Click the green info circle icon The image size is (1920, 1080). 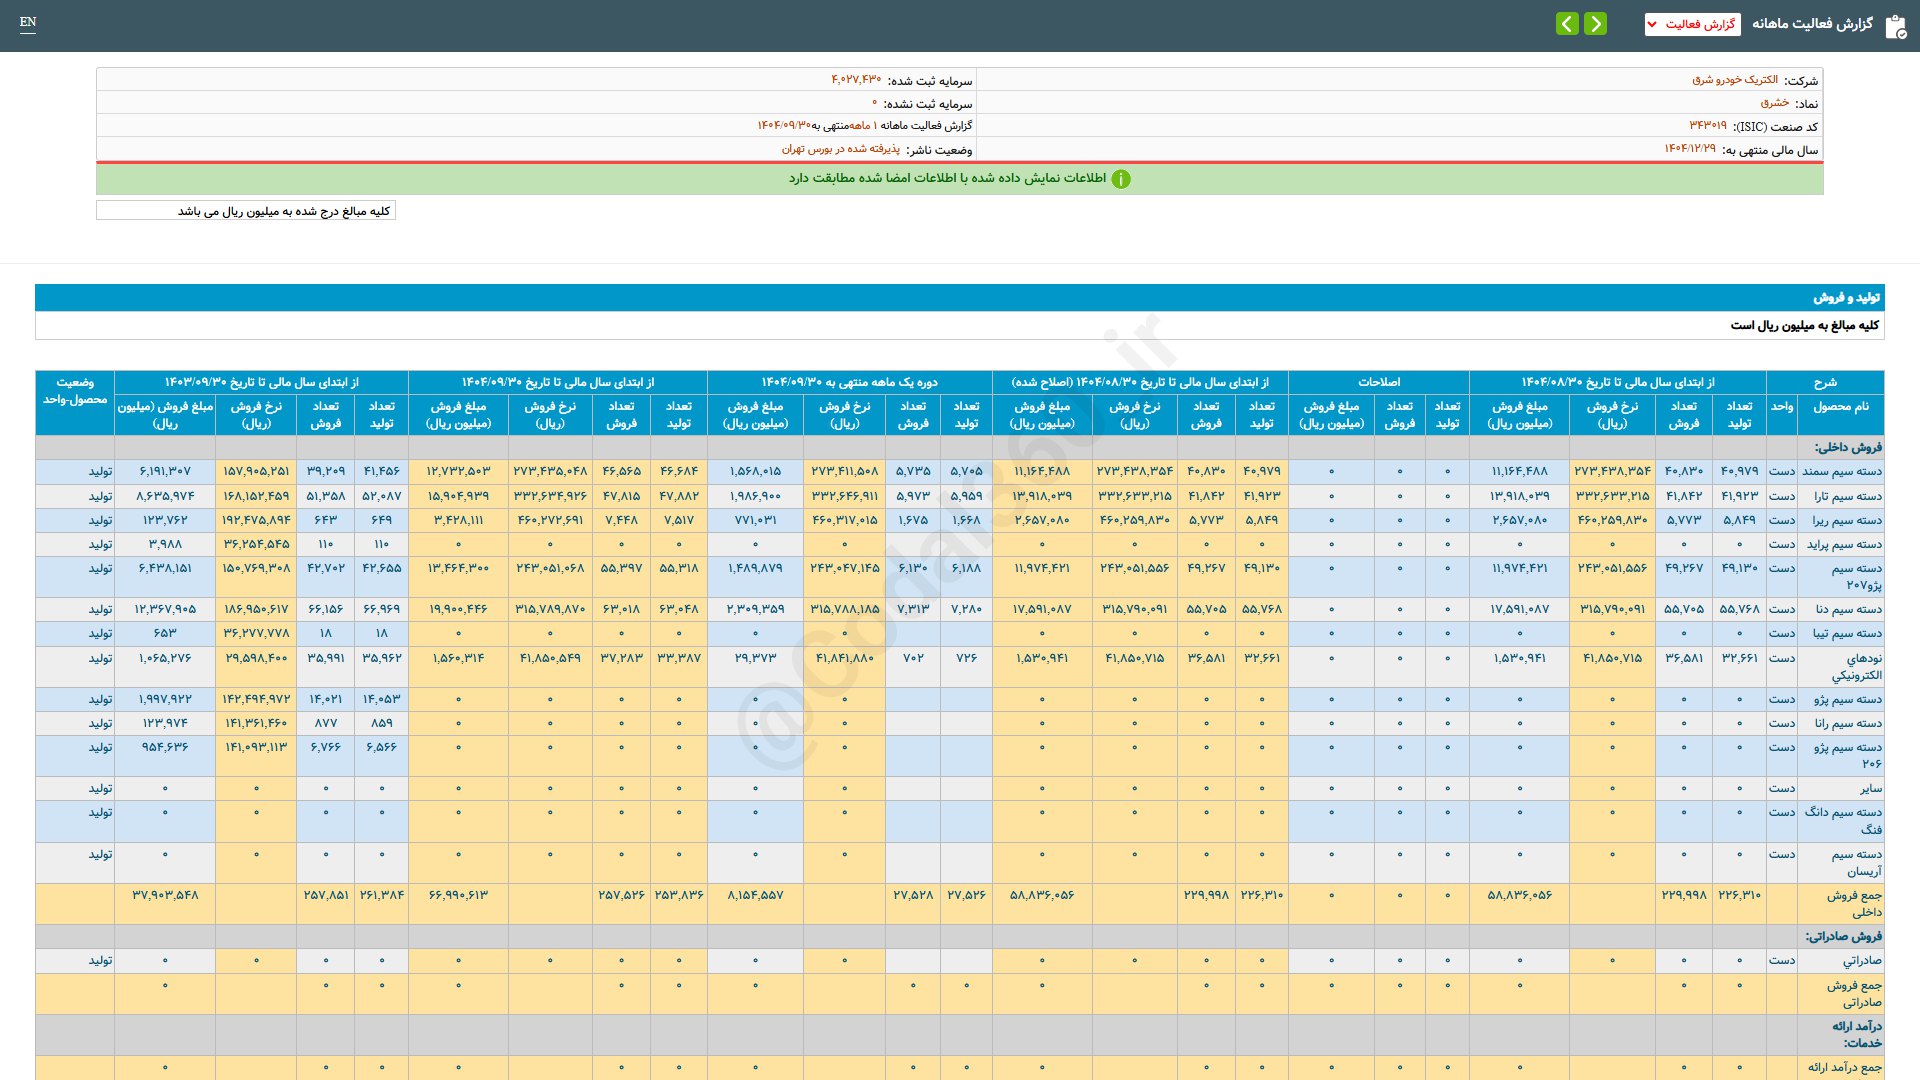1121,179
